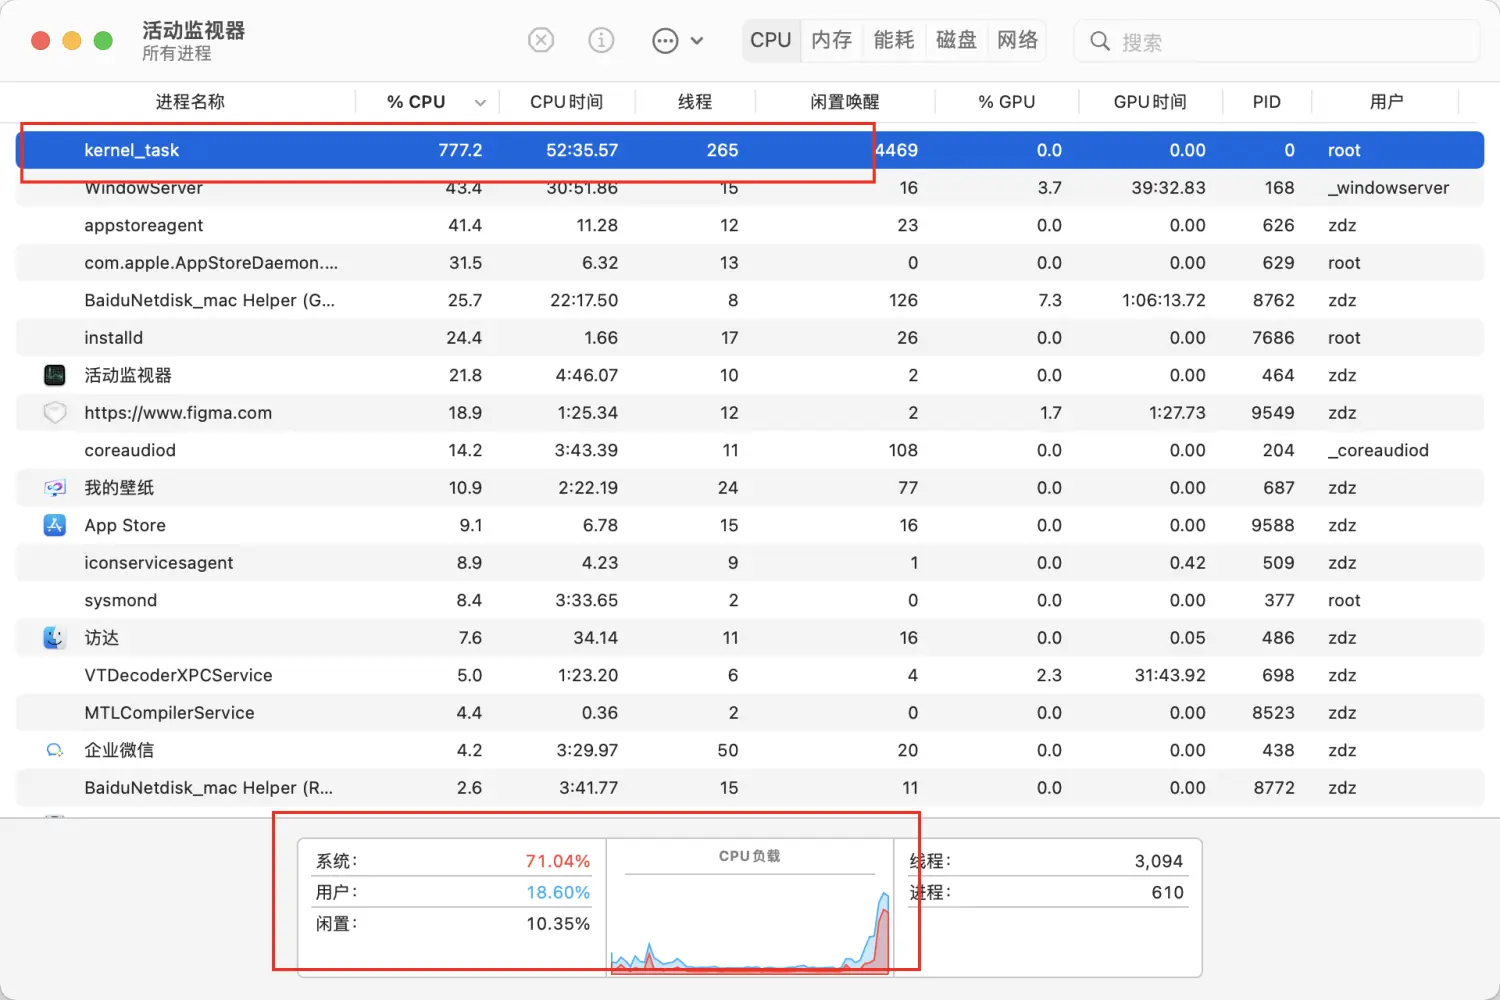Select the https://www.figma.com process

coord(178,413)
